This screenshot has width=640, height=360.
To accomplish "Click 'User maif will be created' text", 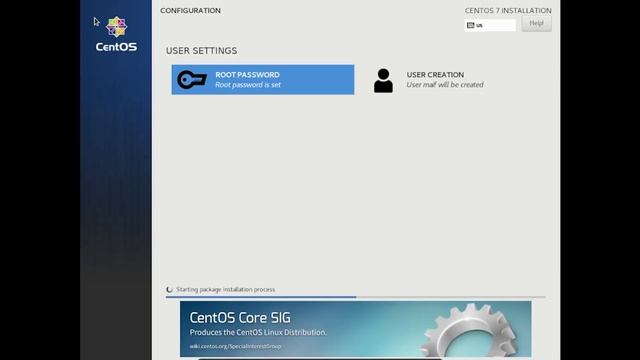I will (445, 85).
